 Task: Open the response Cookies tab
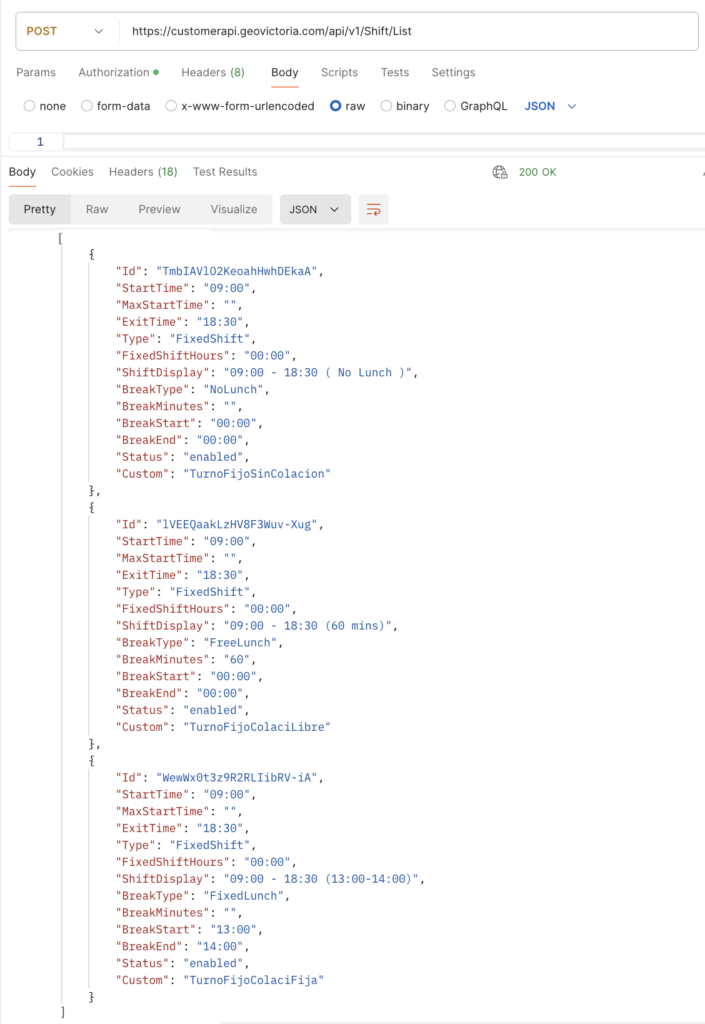(x=72, y=172)
